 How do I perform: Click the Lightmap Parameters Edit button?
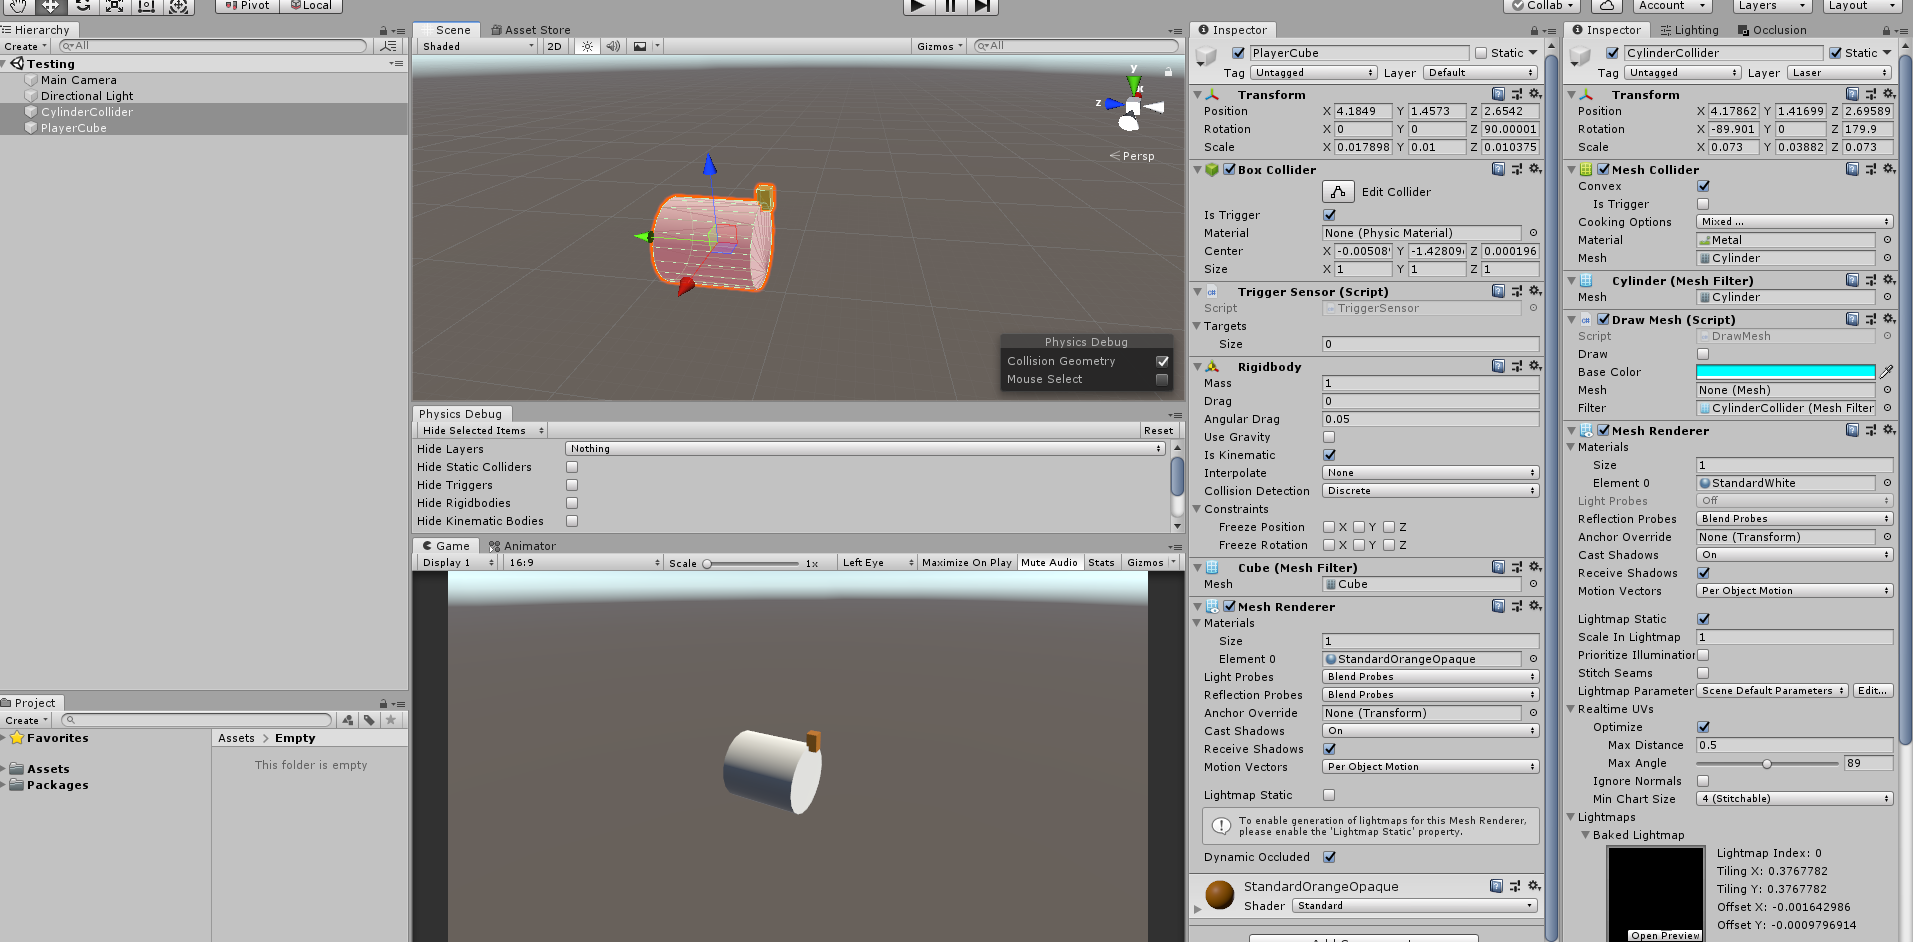[1872, 691]
